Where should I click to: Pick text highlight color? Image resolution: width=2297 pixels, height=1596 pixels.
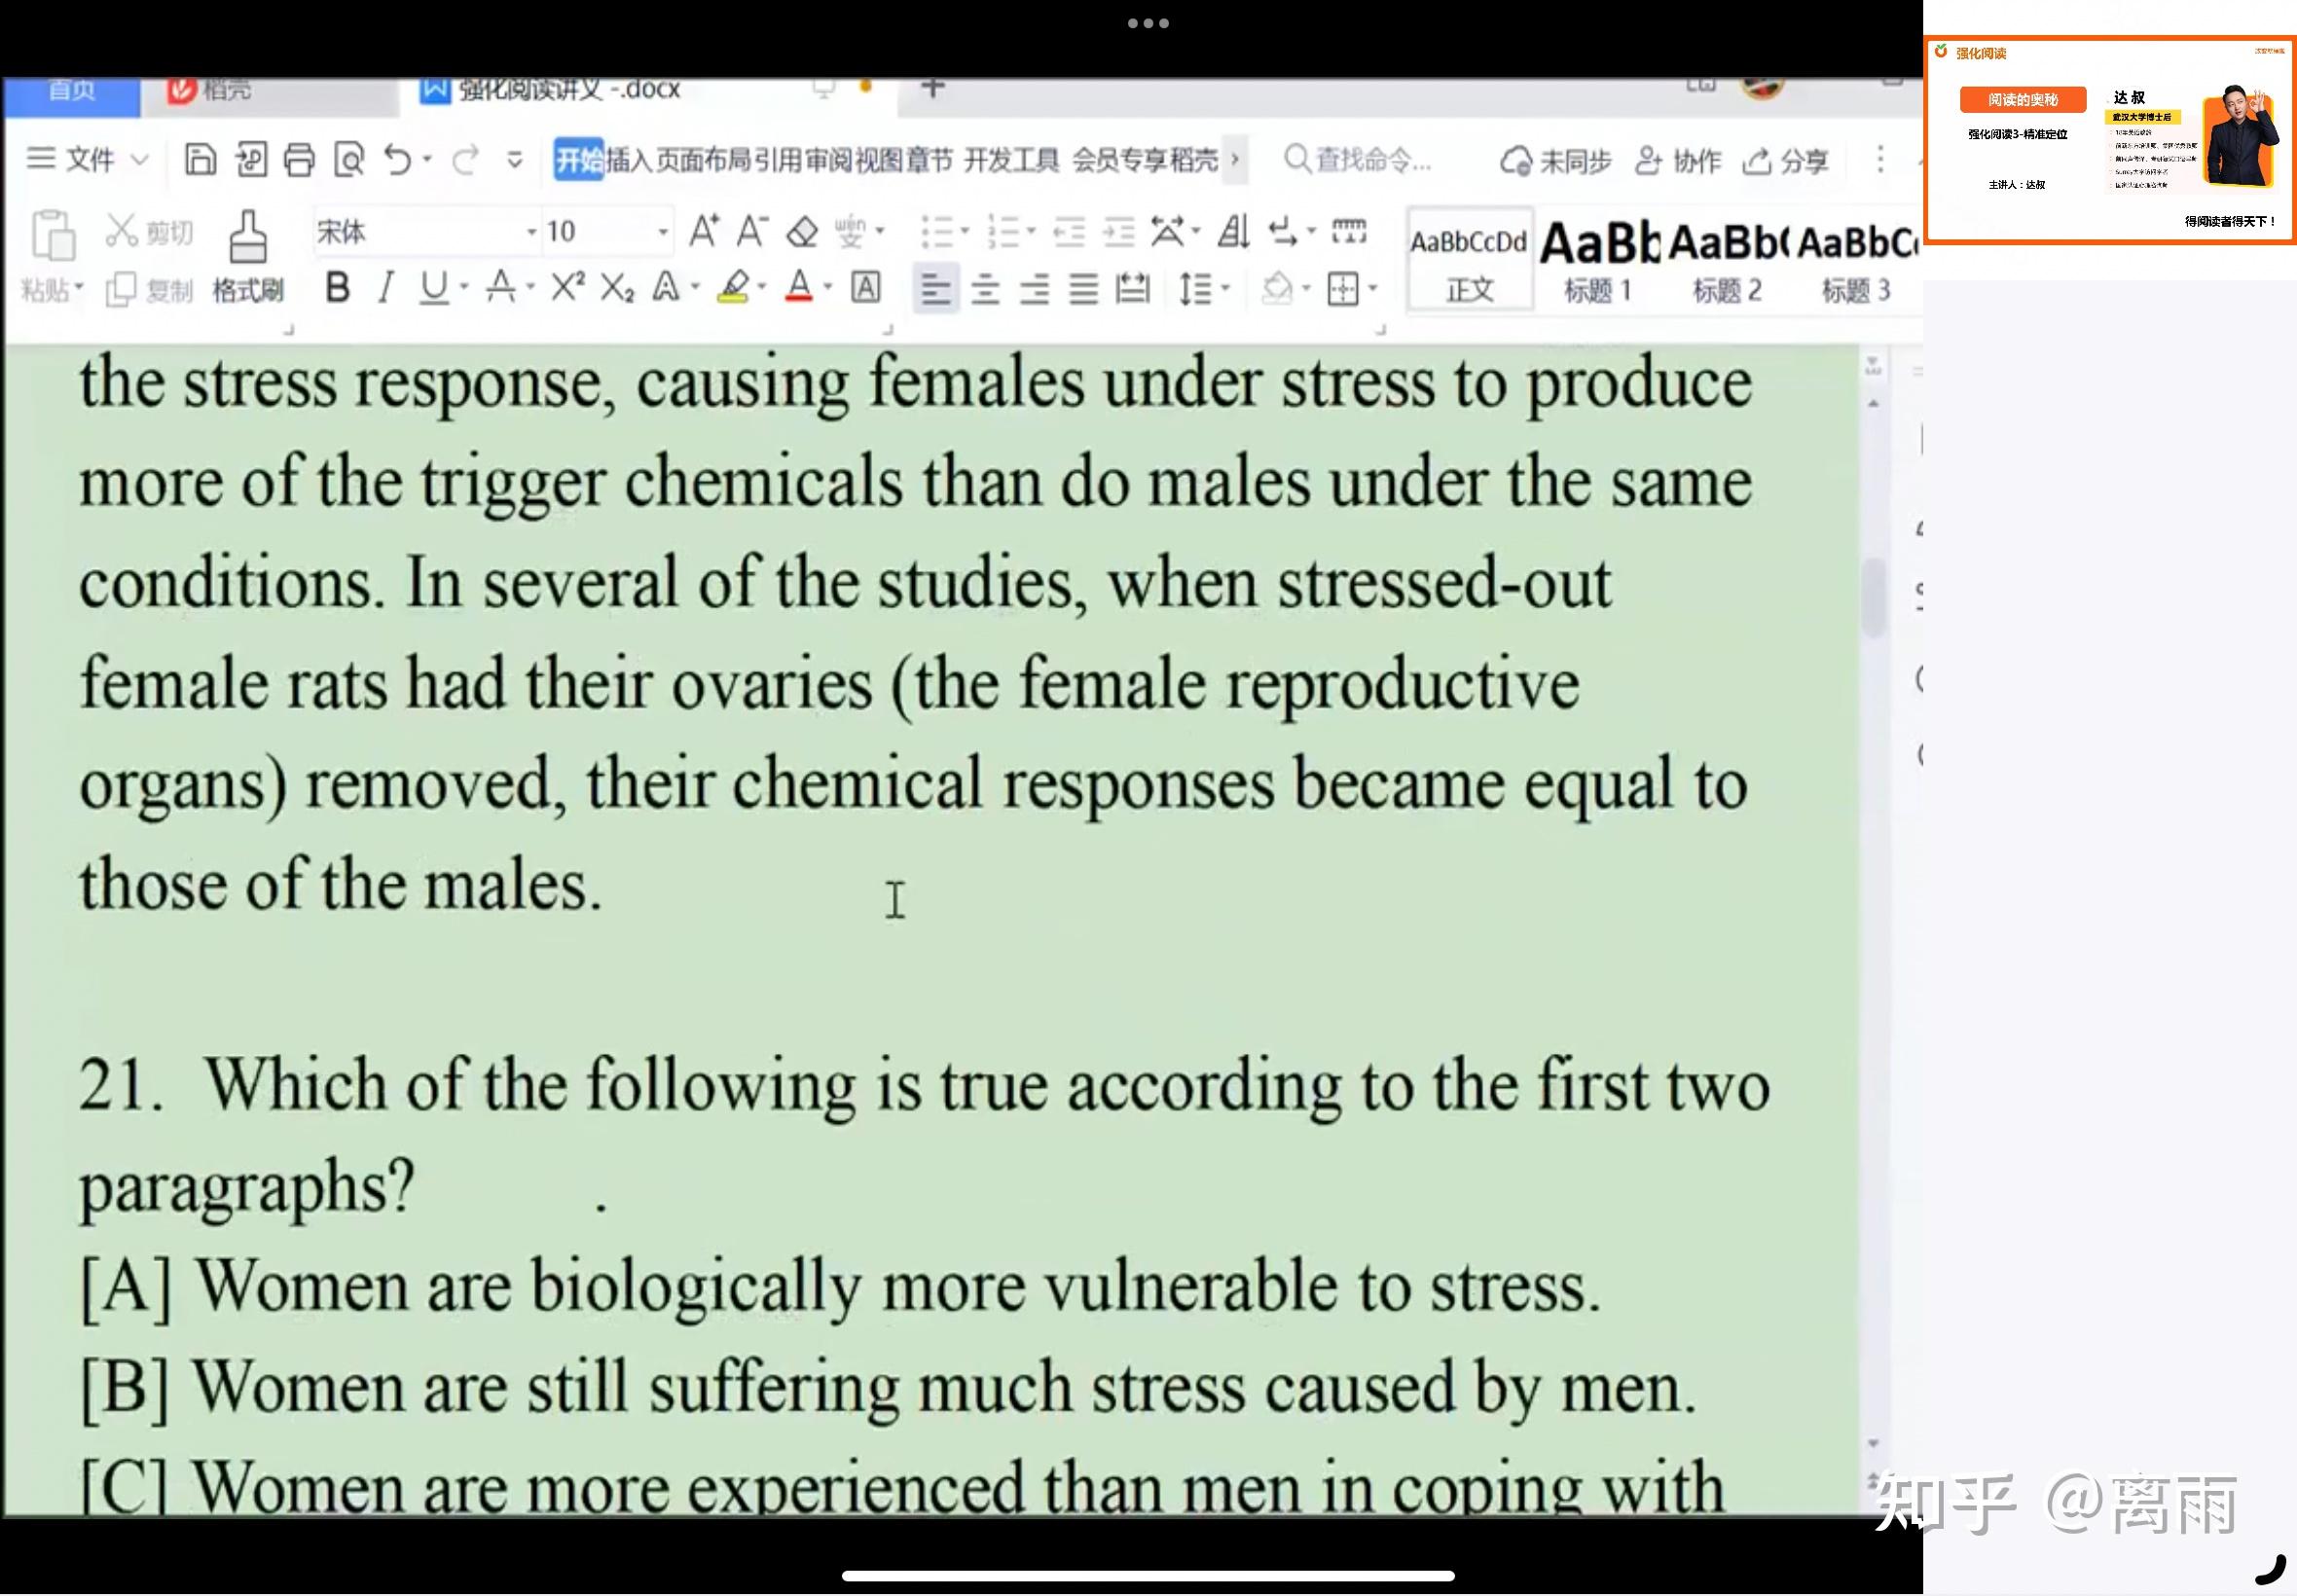coord(734,288)
